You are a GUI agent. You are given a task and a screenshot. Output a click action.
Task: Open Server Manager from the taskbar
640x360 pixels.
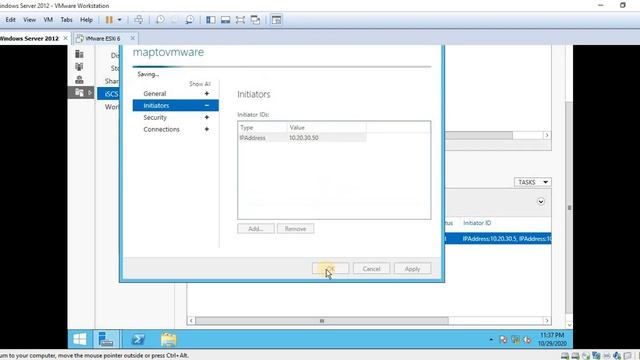pos(106,339)
